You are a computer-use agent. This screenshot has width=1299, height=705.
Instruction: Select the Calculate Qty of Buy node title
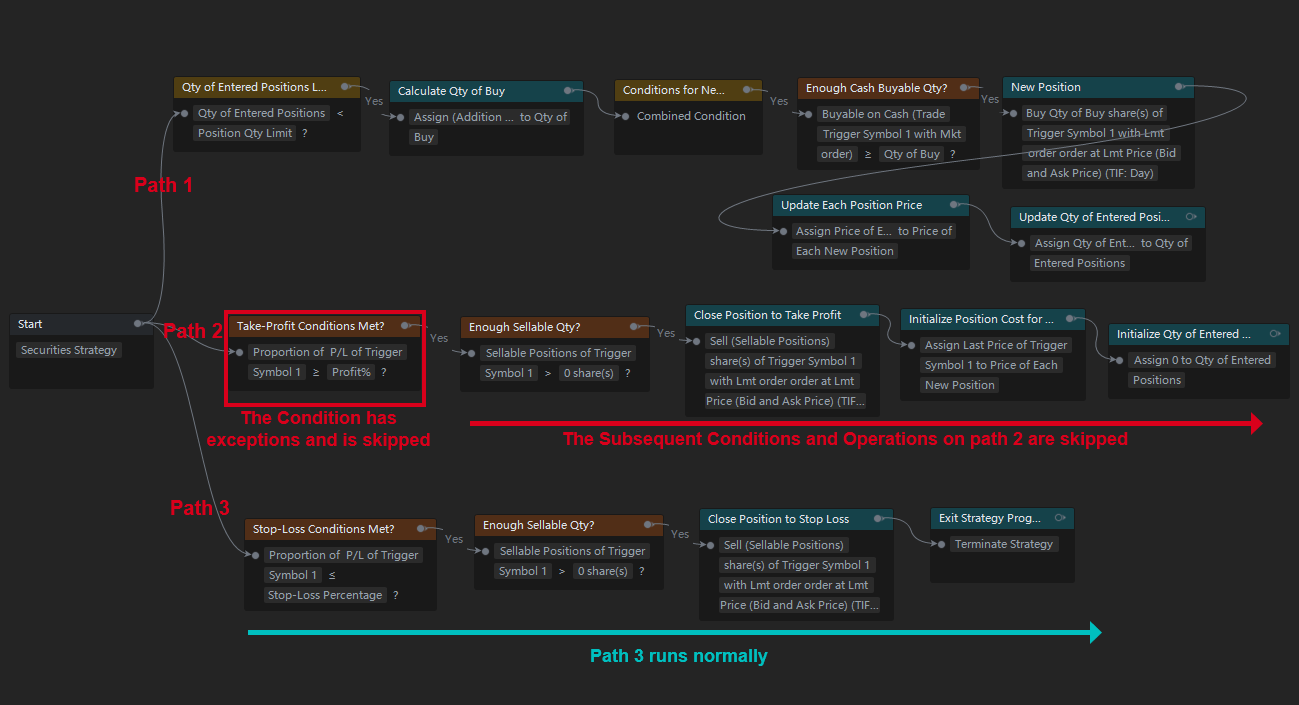tap(451, 91)
